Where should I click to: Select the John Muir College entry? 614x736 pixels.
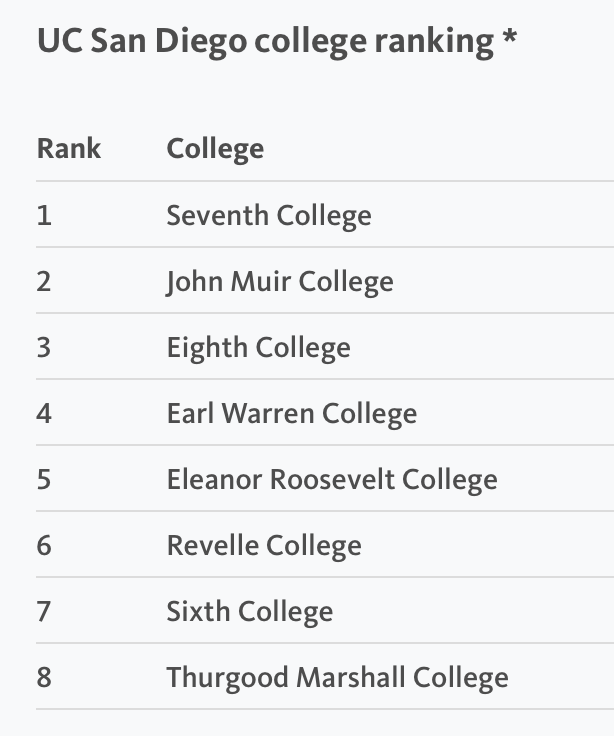coord(280,282)
